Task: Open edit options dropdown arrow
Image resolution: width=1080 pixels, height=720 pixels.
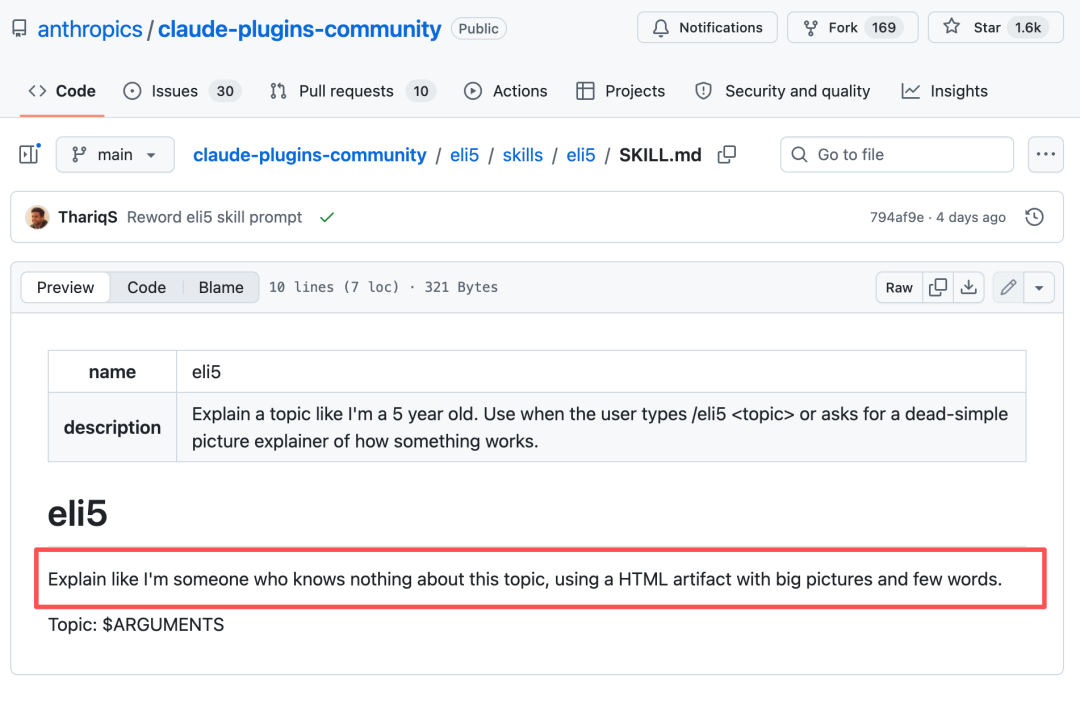Action: (1039, 287)
